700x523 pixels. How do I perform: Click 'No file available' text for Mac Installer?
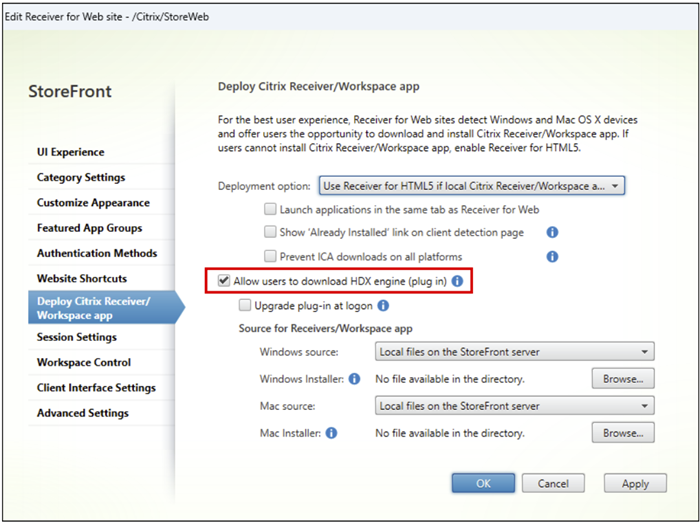click(x=450, y=433)
